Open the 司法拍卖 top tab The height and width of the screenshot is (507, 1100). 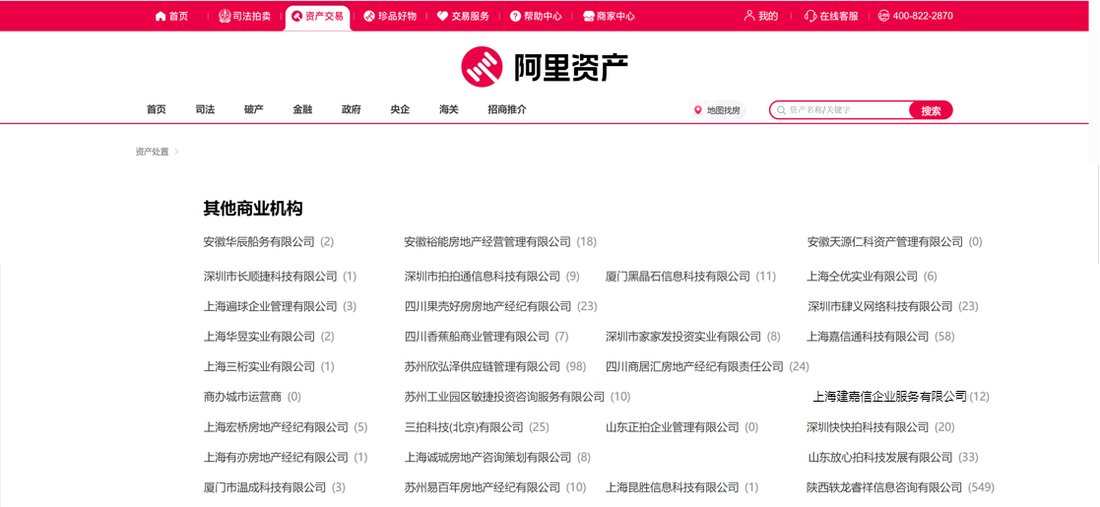click(x=244, y=16)
